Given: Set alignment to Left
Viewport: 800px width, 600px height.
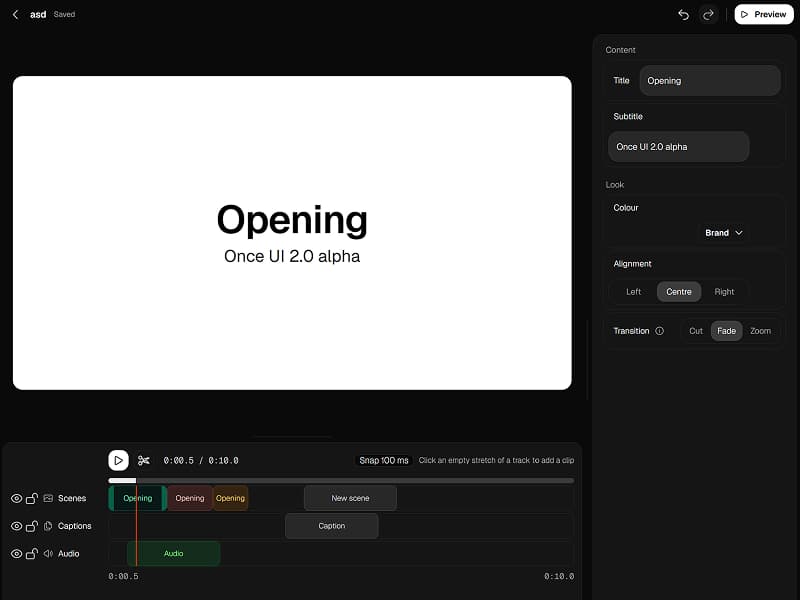Looking at the screenshot, I should point(633,292).
